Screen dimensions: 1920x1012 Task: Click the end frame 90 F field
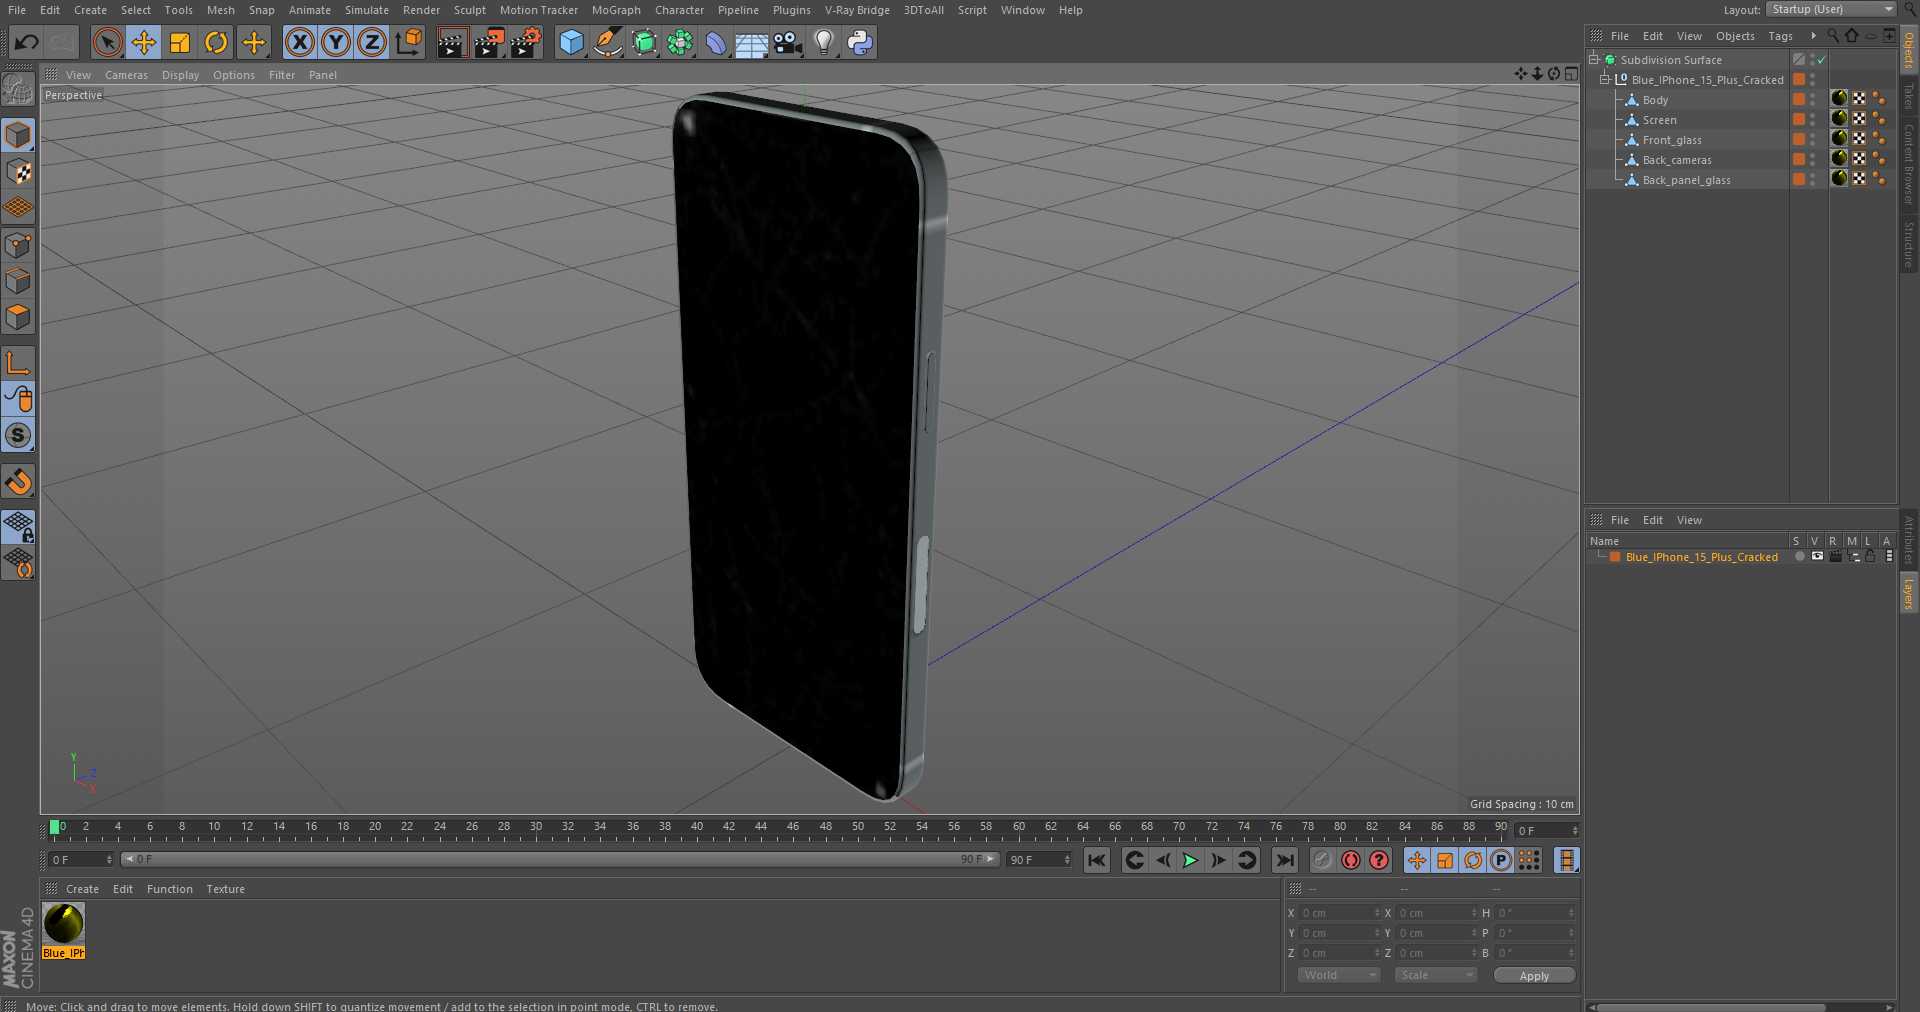click(x=1038, y=860)
